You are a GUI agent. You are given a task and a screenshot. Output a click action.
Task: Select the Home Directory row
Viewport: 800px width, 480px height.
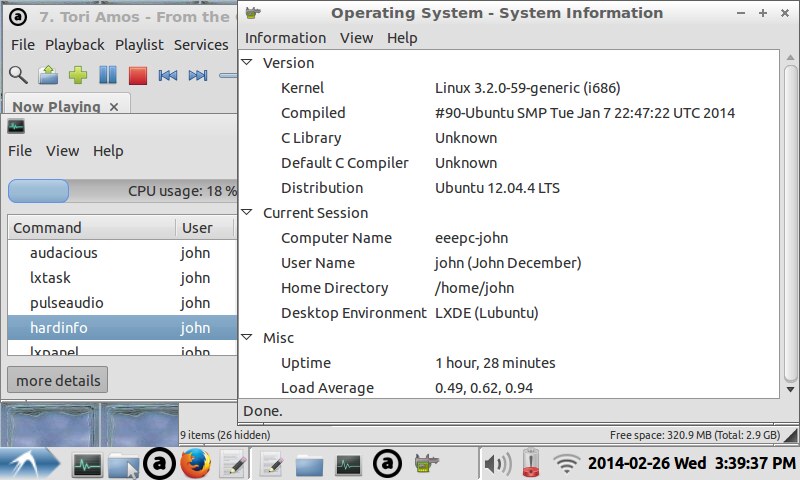pos(509,288)
